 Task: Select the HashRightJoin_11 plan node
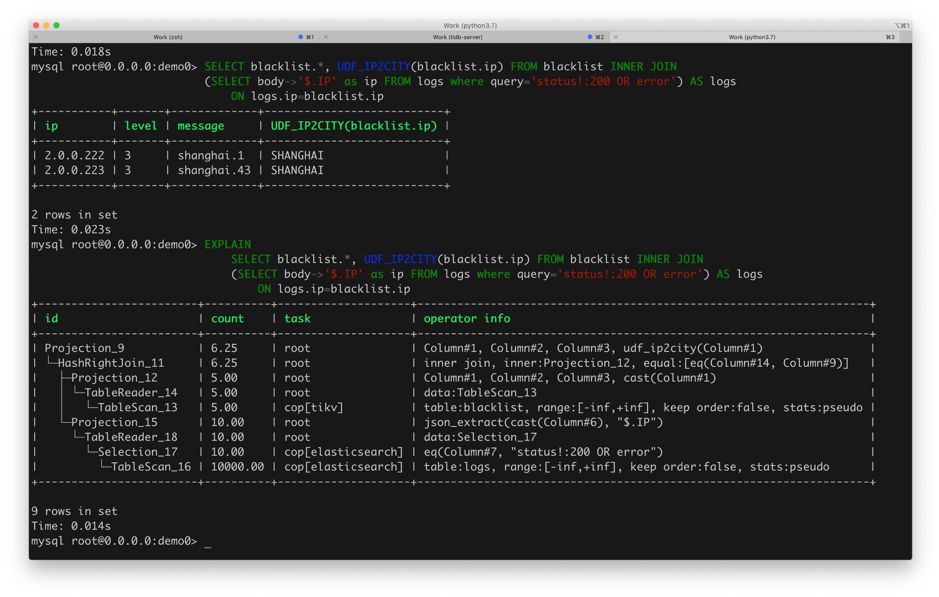coord(110,363)
